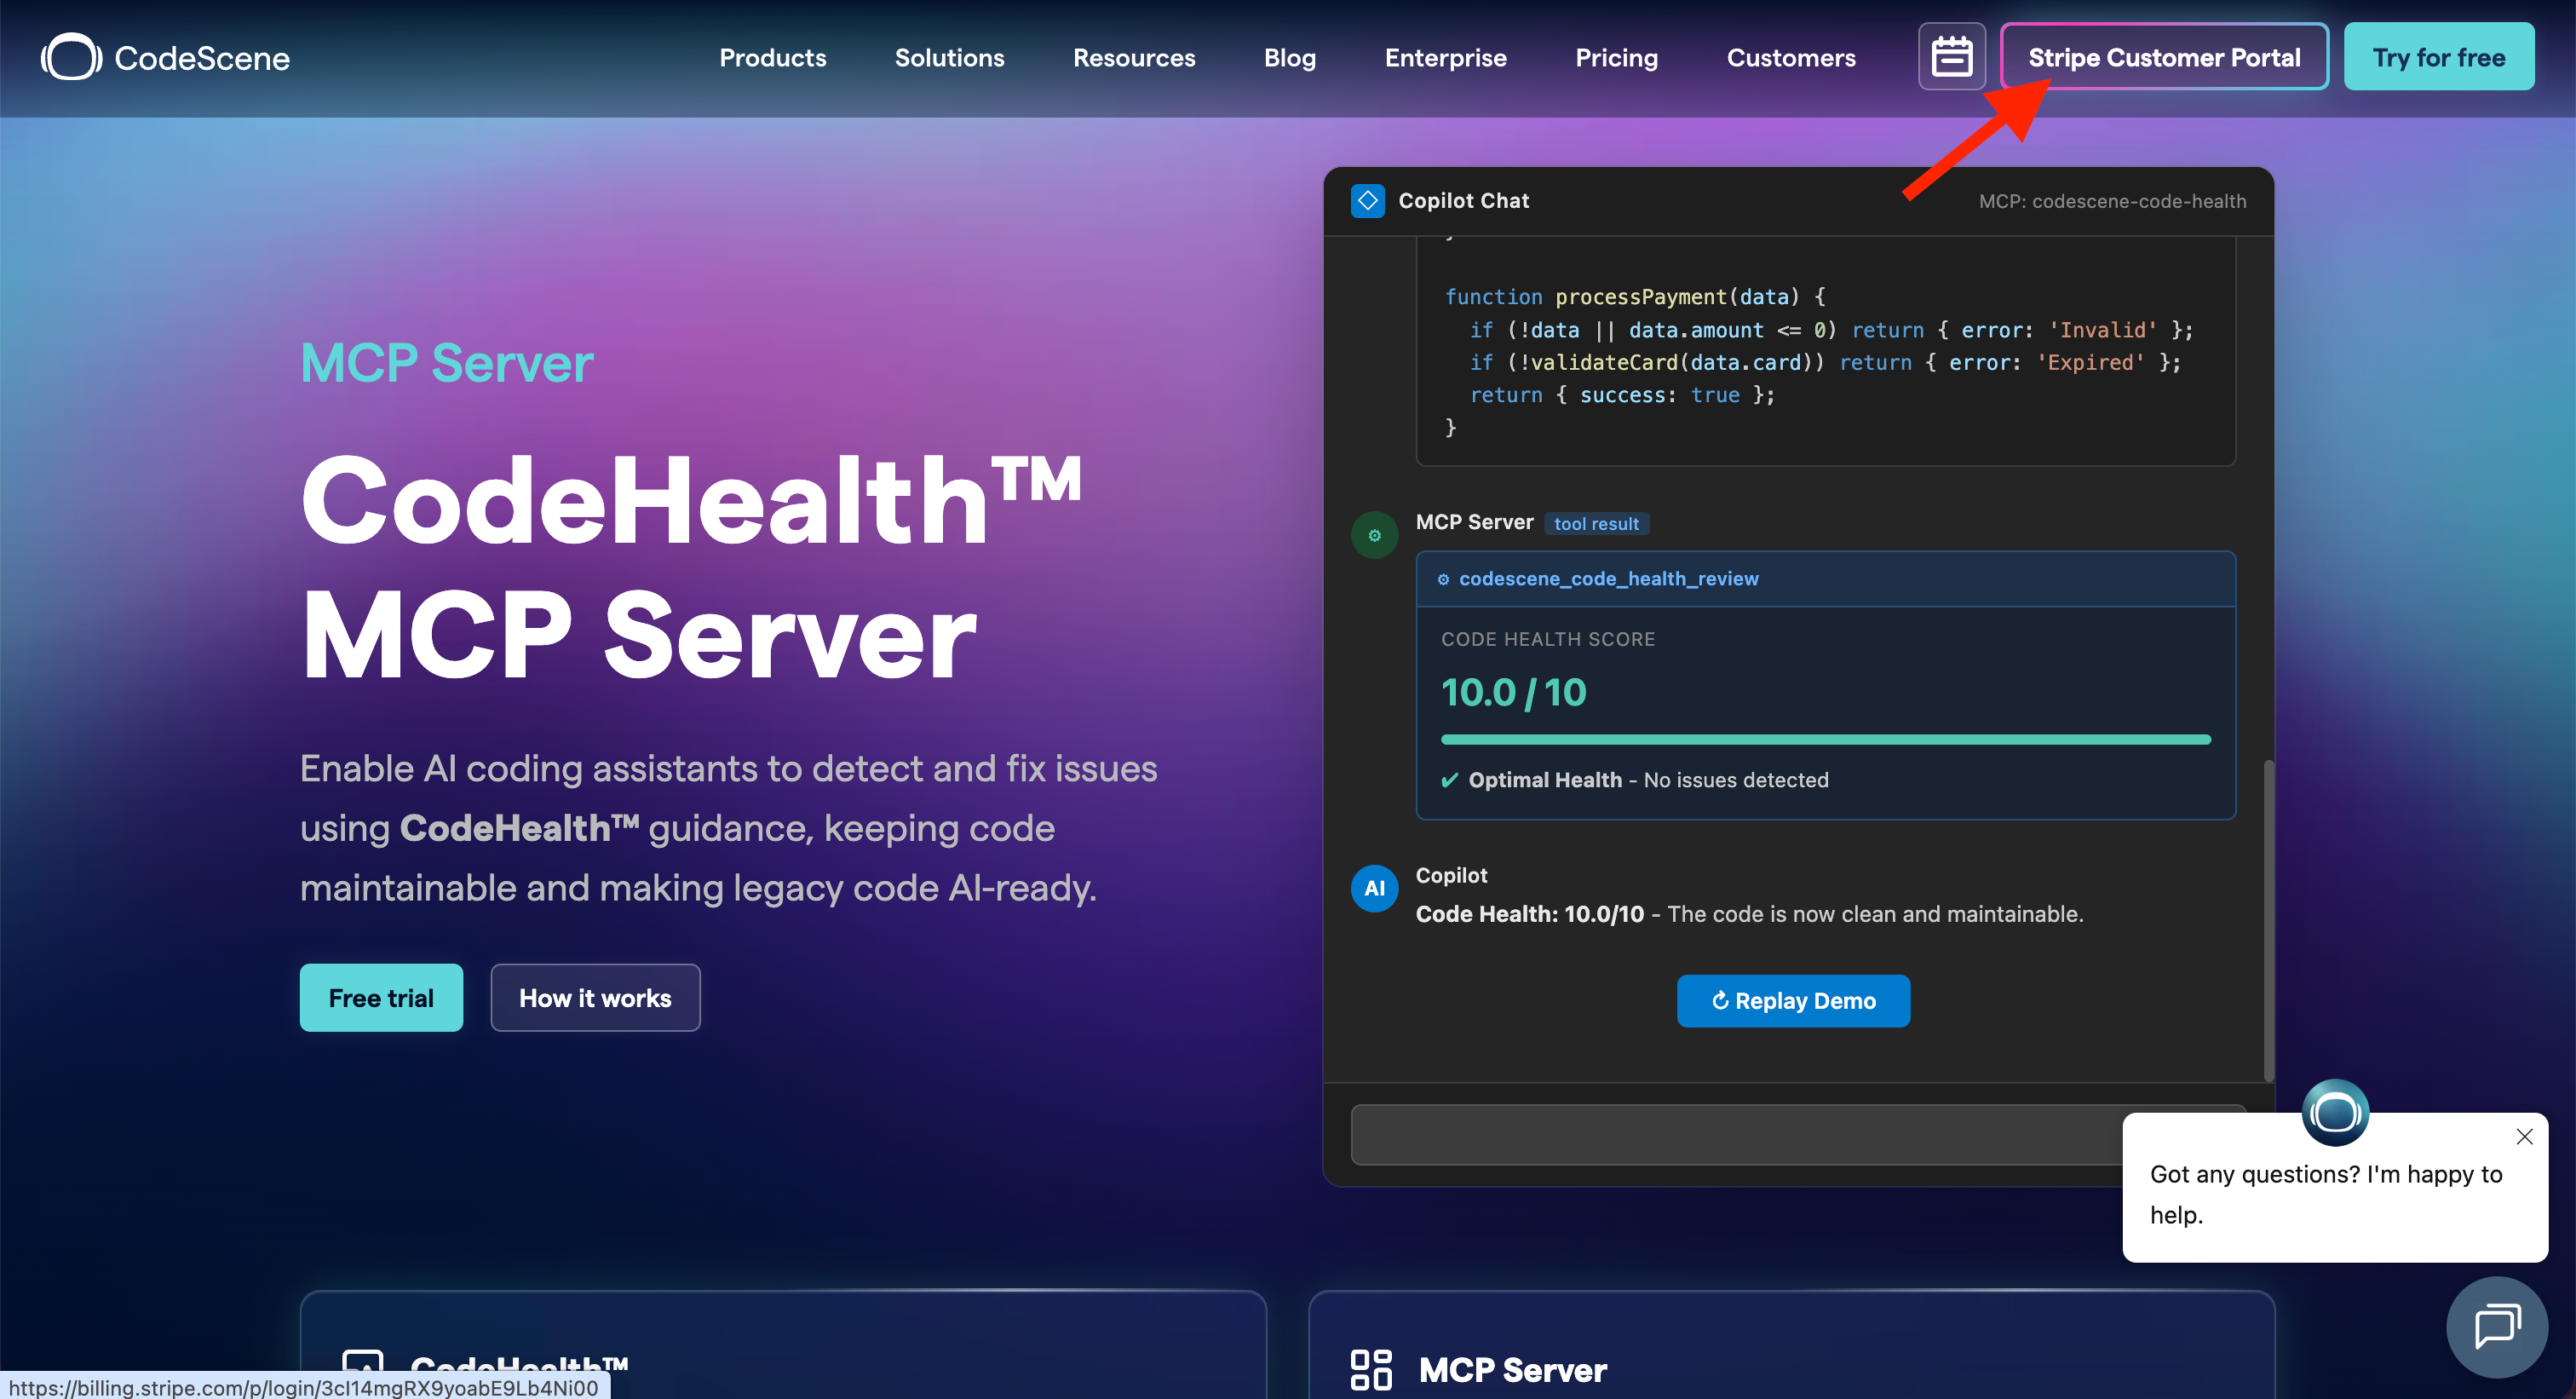Click the 'Copilot Chat' panel title
This screenshot has height=1399, width=2576.
1463,201
